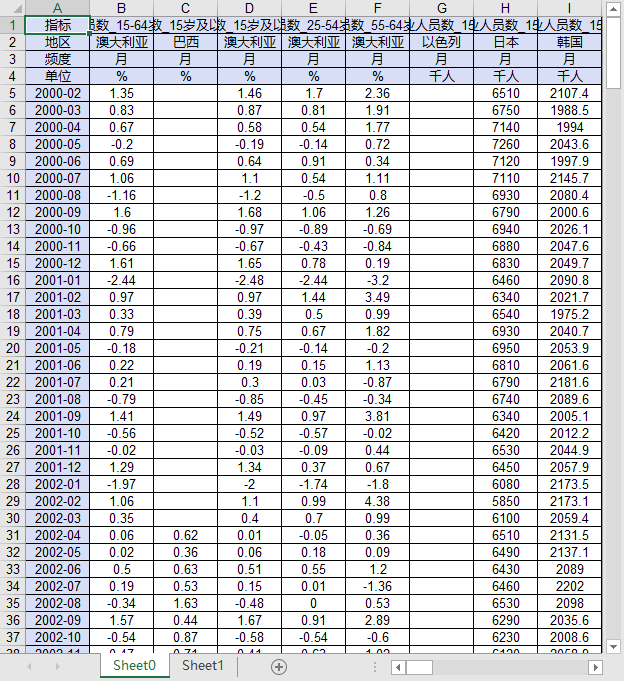Image resolution: width=624 pixels, height=681 pixels.
Task: Click cell H5 with value 6510
Action: (505, 93)
